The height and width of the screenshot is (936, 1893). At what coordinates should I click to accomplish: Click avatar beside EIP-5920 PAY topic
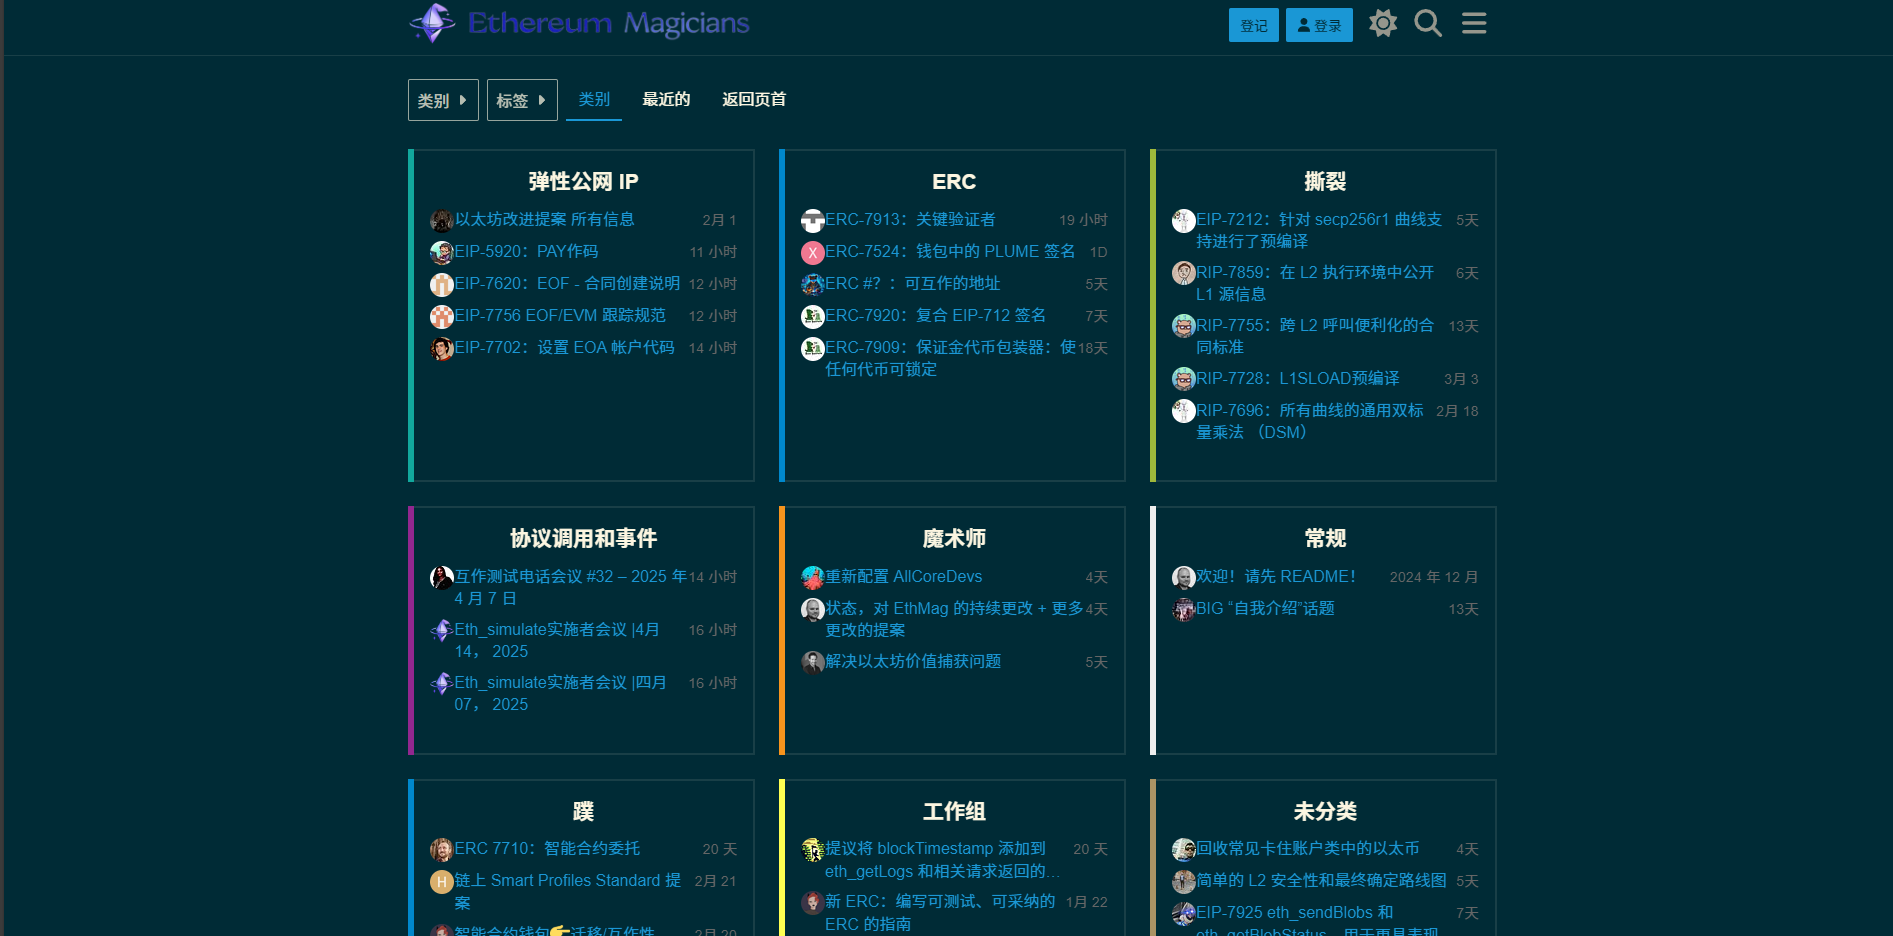click(441, 252)
